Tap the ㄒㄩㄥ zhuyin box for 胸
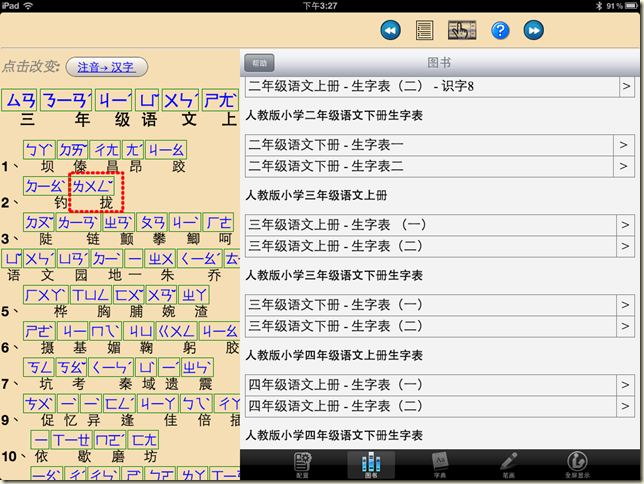 pos(91,295)
